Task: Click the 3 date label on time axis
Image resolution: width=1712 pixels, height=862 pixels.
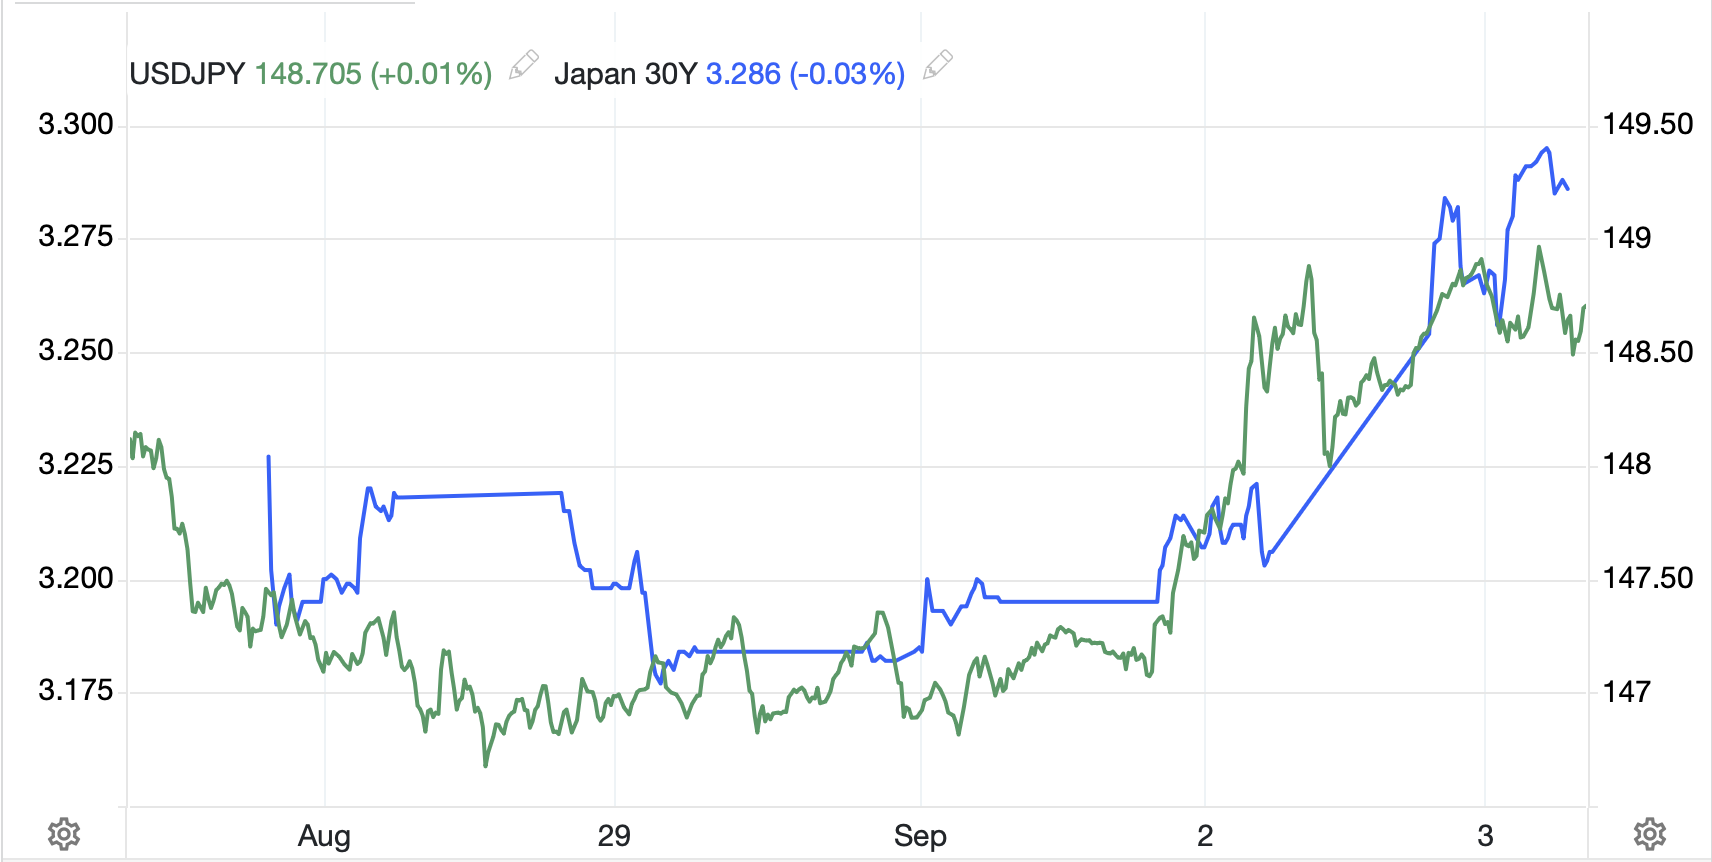Action: [1485, 836]
